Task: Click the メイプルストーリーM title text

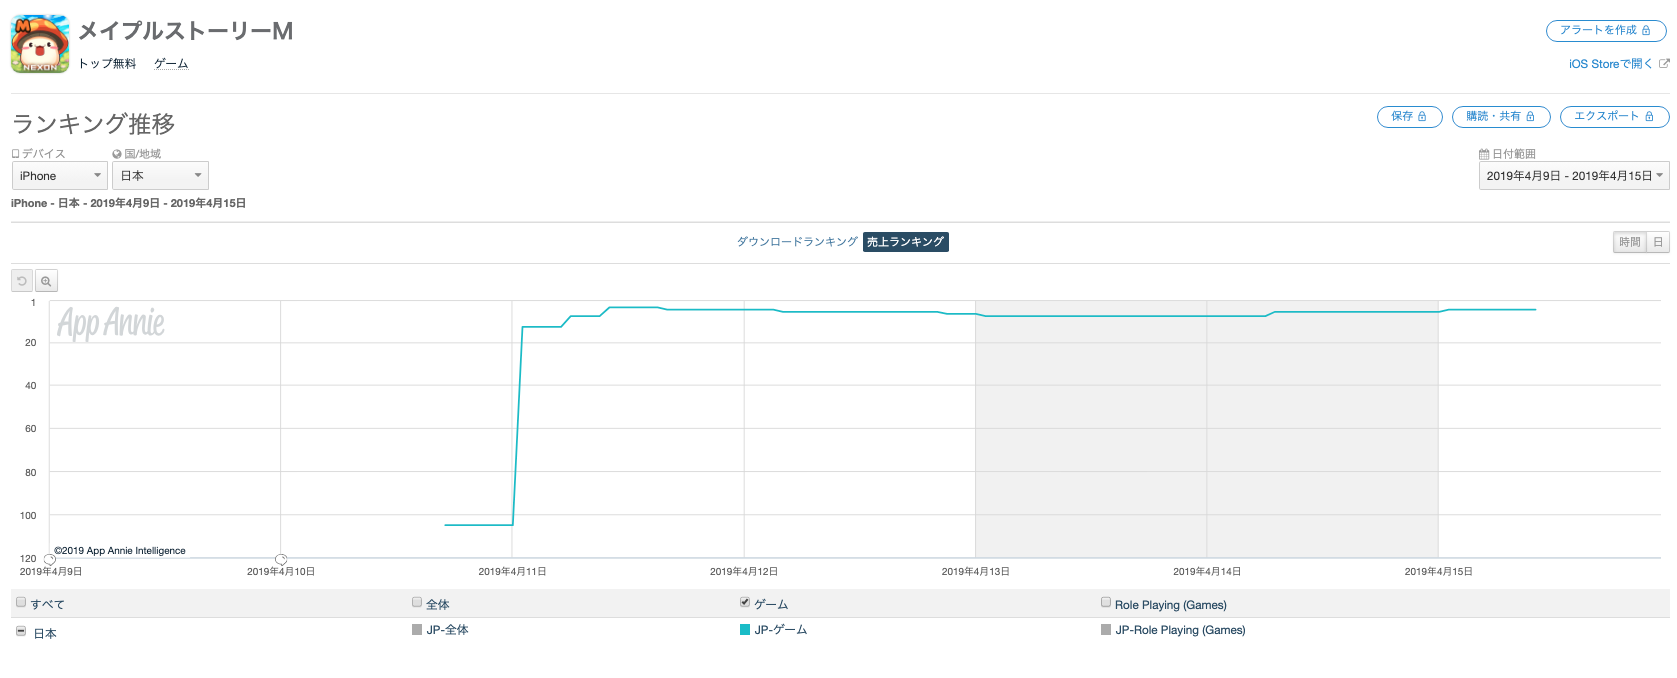Action: click(x=186, y=32)
